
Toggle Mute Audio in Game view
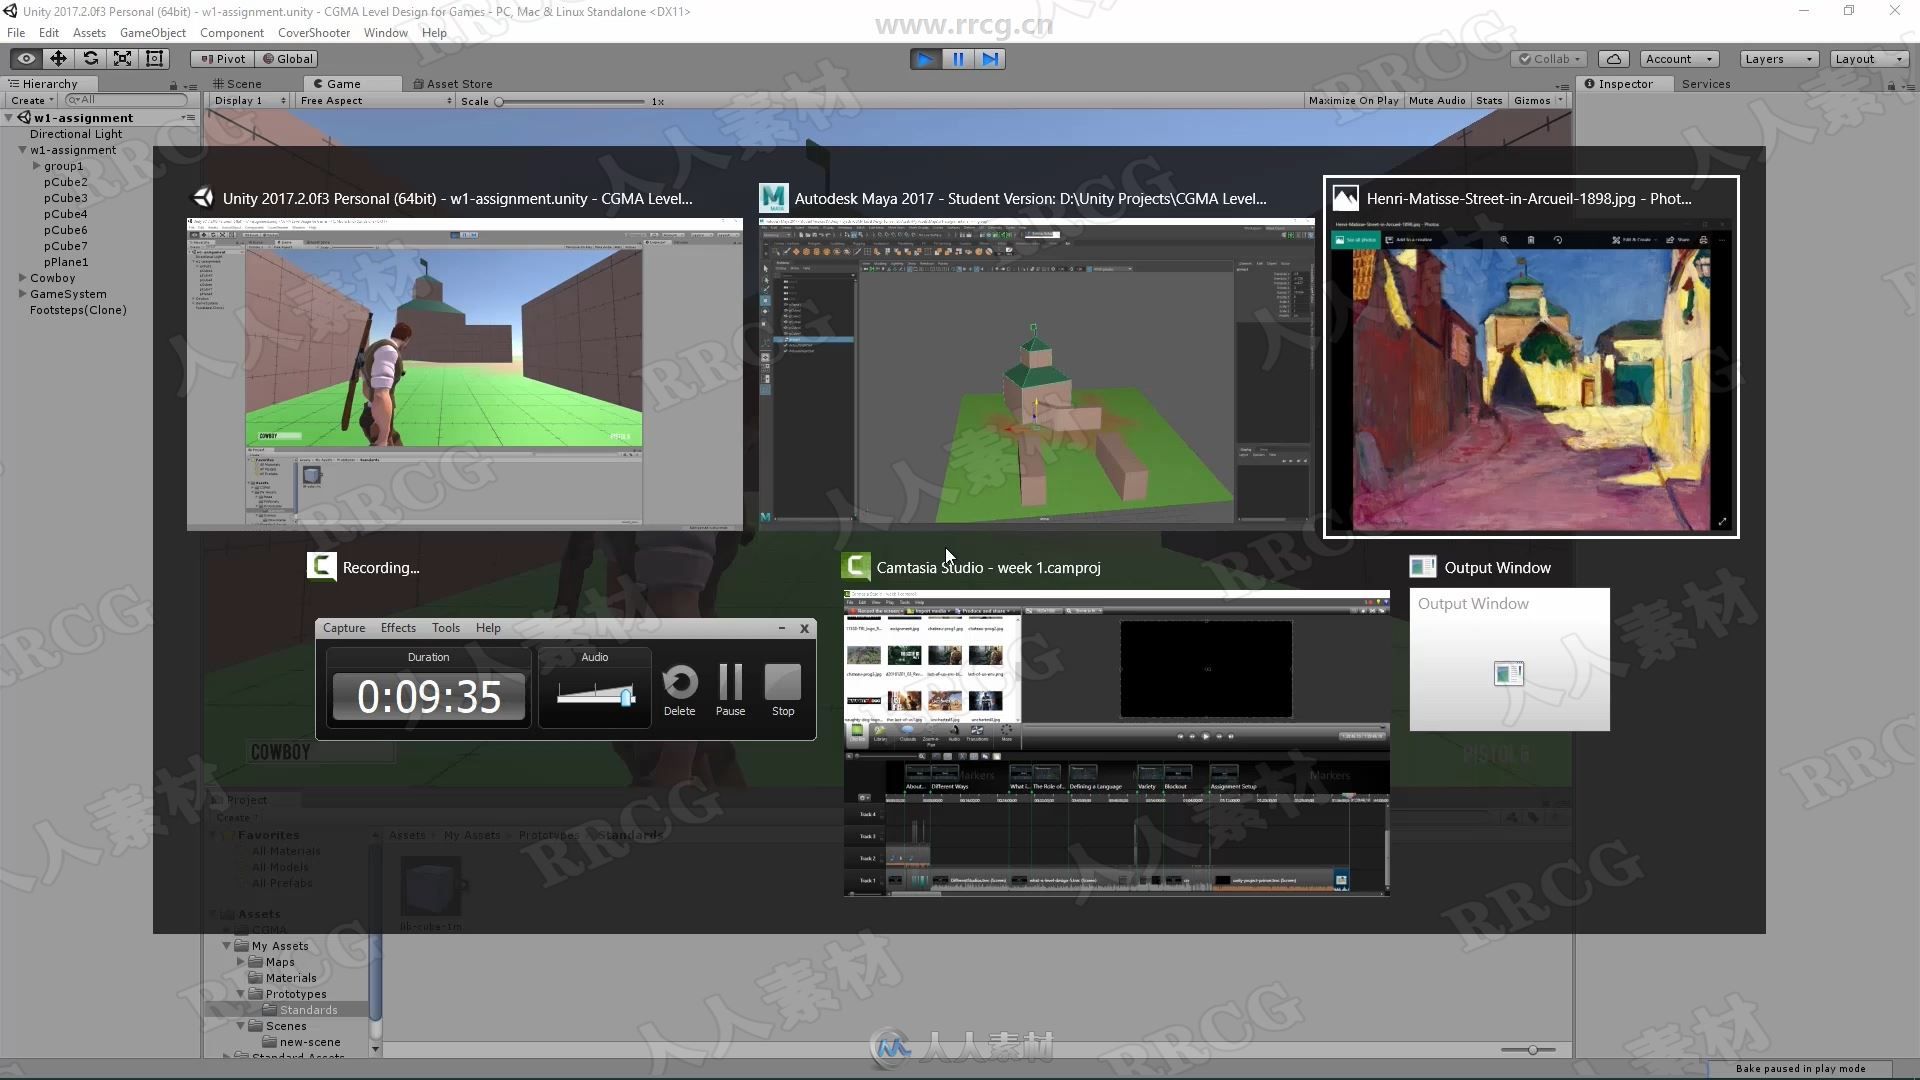click(1437, 101)
